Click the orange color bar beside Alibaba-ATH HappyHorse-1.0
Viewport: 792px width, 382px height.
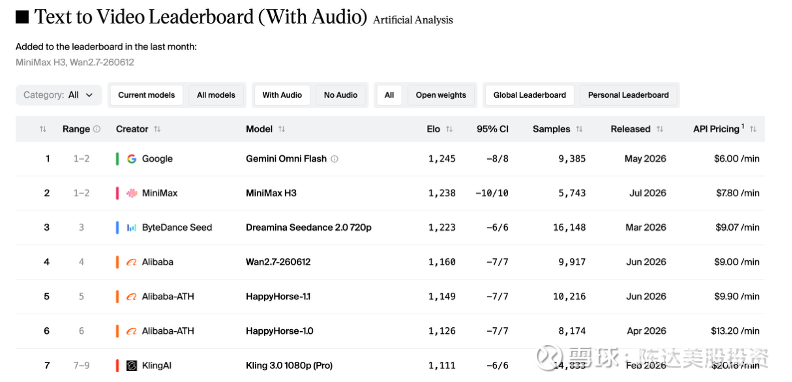[117, 331]
